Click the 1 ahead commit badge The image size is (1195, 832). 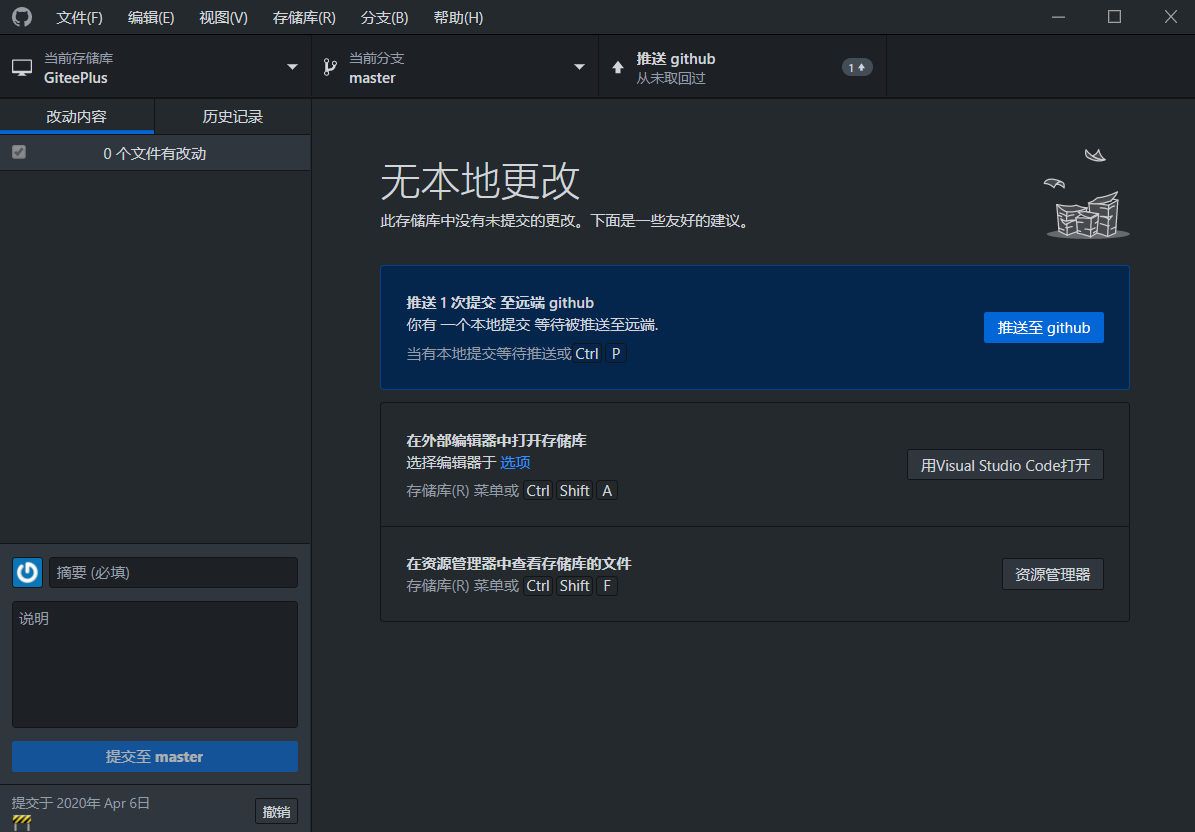click(x=857, y=68)
